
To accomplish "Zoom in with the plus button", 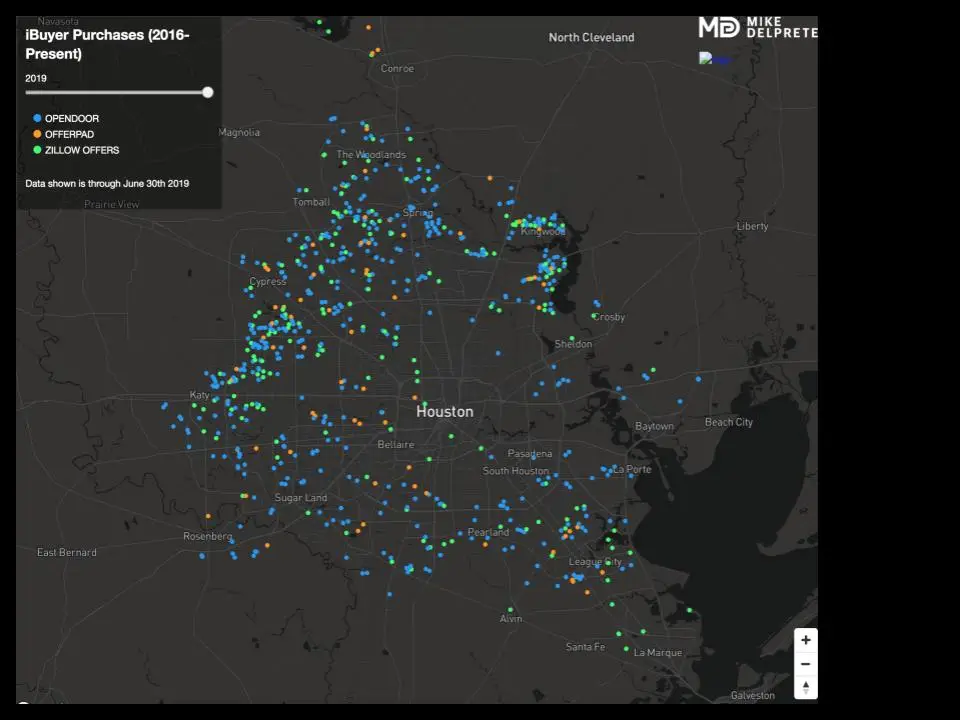I will (x=806, y=640).
